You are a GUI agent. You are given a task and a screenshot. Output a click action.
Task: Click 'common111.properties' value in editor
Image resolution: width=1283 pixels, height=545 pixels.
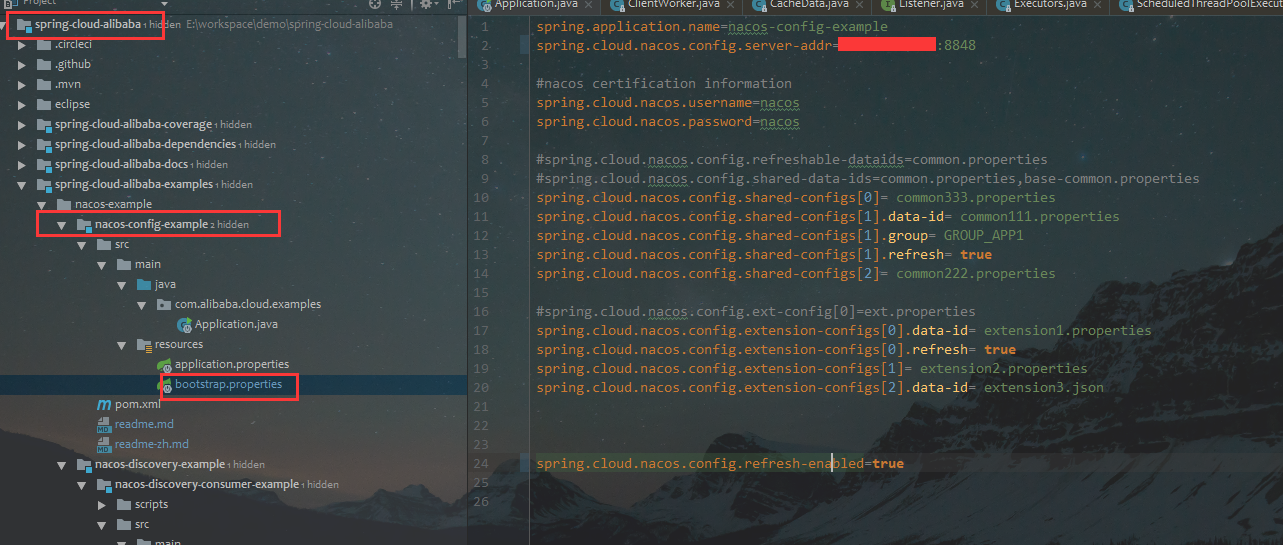tap(1040, 216)
